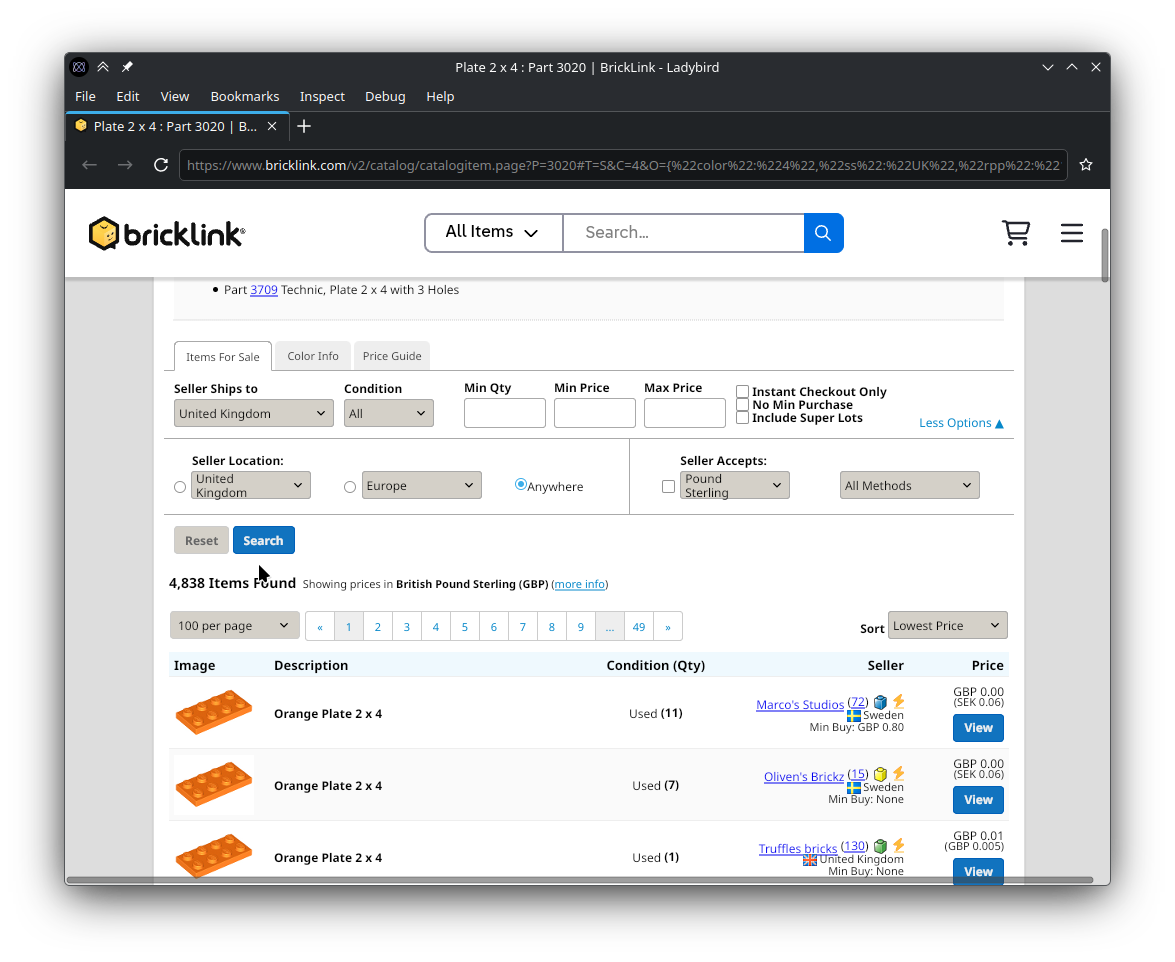Select Anywhere seller location radio
1175x962 pixels.
tap(521, 484)
